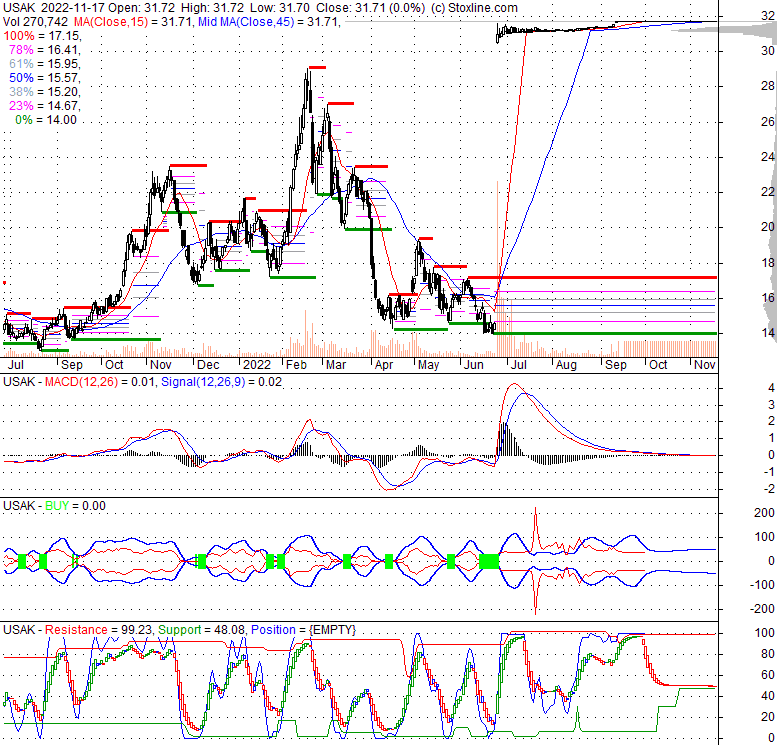Click the 'High: 31.72' header value
Screen dimensions: 778x746
pyautogui.click(x=213, y=8)
